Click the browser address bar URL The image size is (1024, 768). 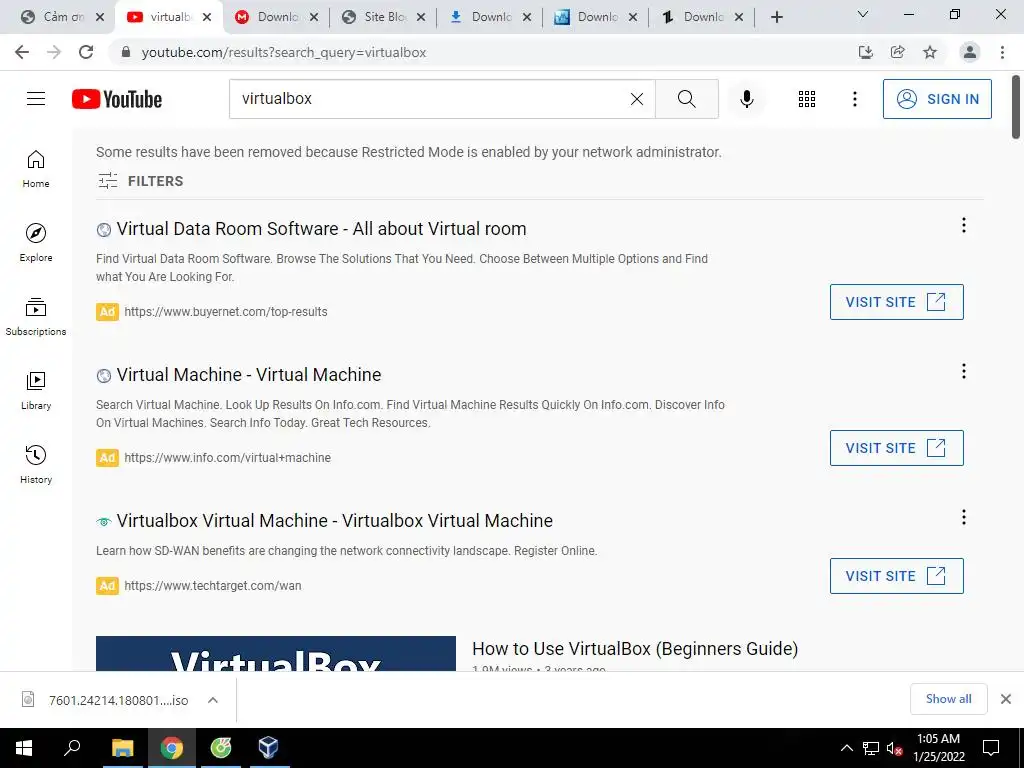pyautogui.click(x=283, y=52)
